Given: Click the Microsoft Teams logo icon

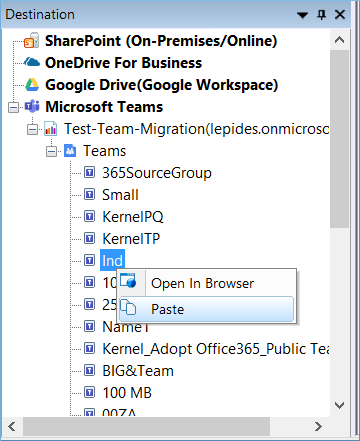Looking at the screenshot, I should point(32,107).
